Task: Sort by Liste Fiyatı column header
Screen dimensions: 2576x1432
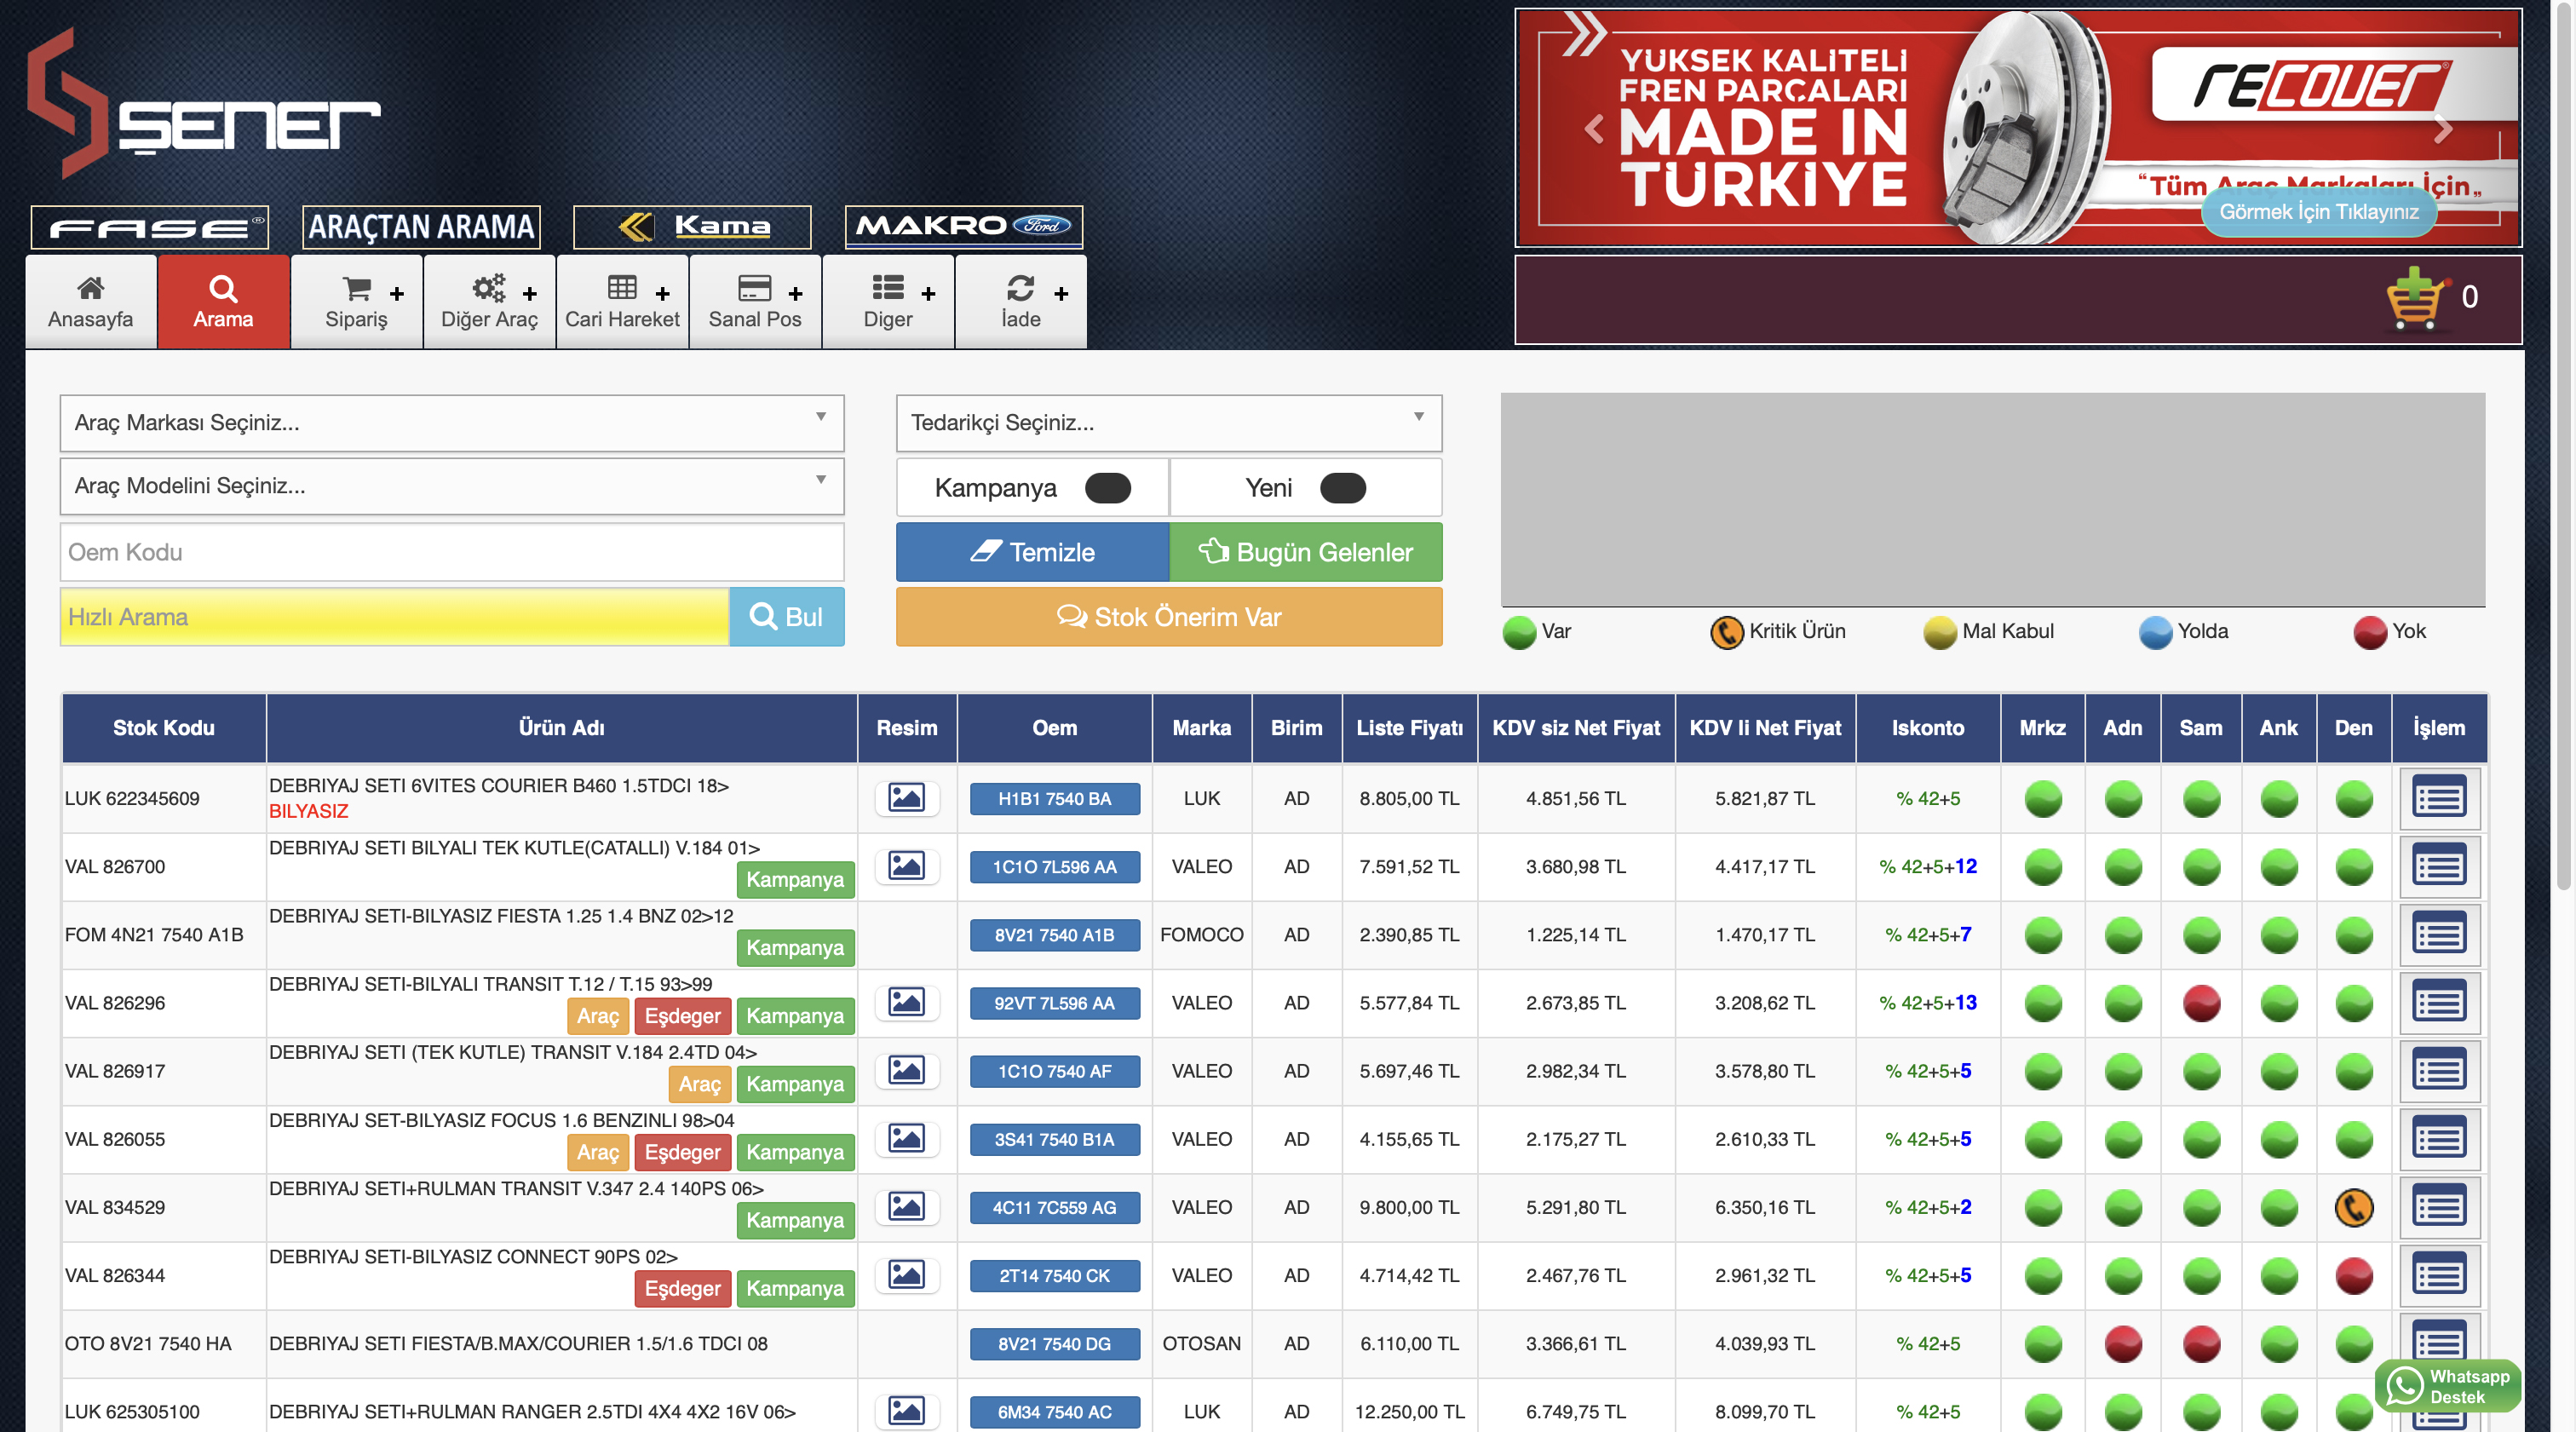Action: pos(1409,728)
